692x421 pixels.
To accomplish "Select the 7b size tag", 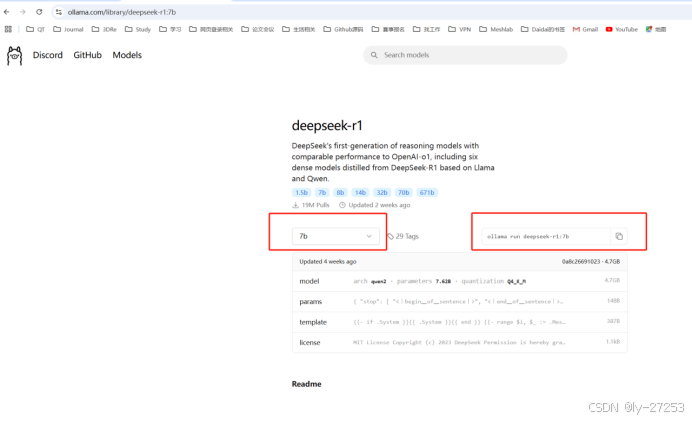I will pyautogui.click(x=322, y=192).
